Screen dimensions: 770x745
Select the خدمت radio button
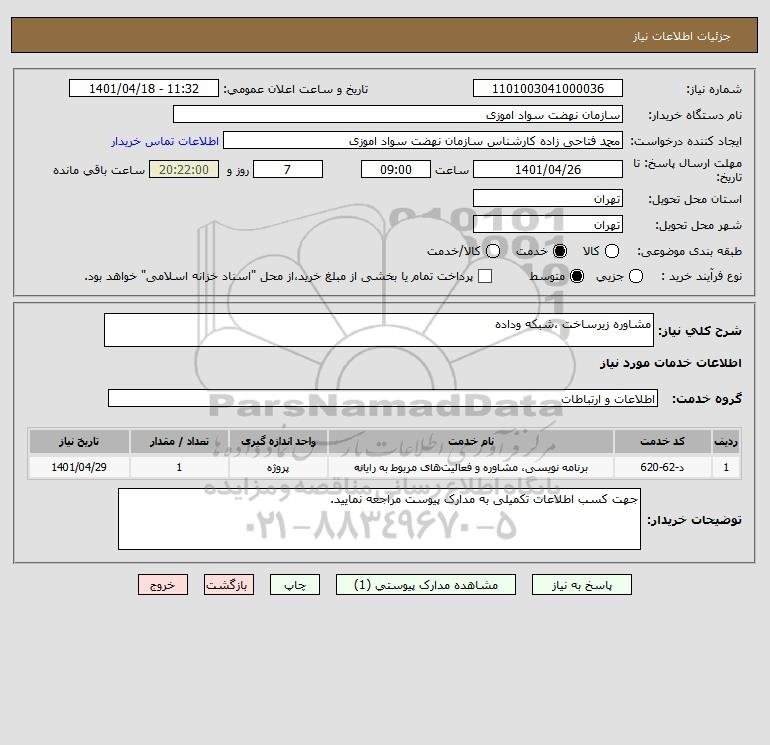pos(559,251)
